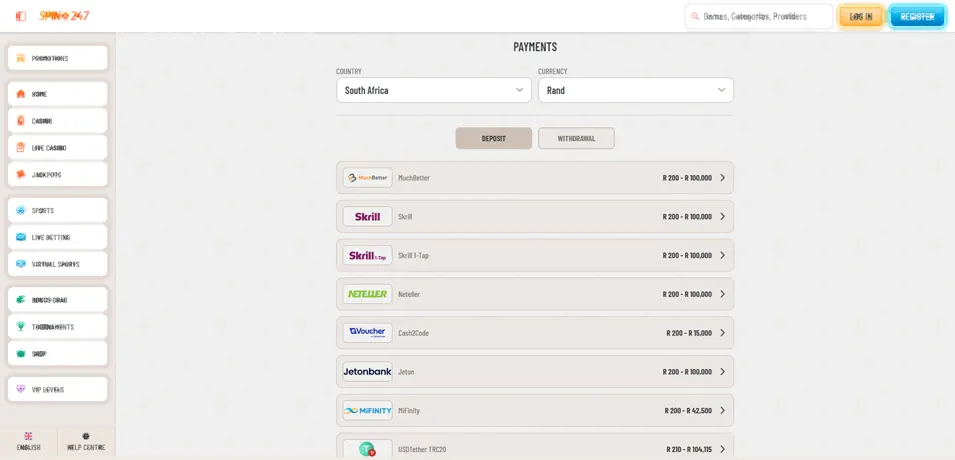
Task: Open Bonus Crab in the sidebar
Action: tap(57, 300)
